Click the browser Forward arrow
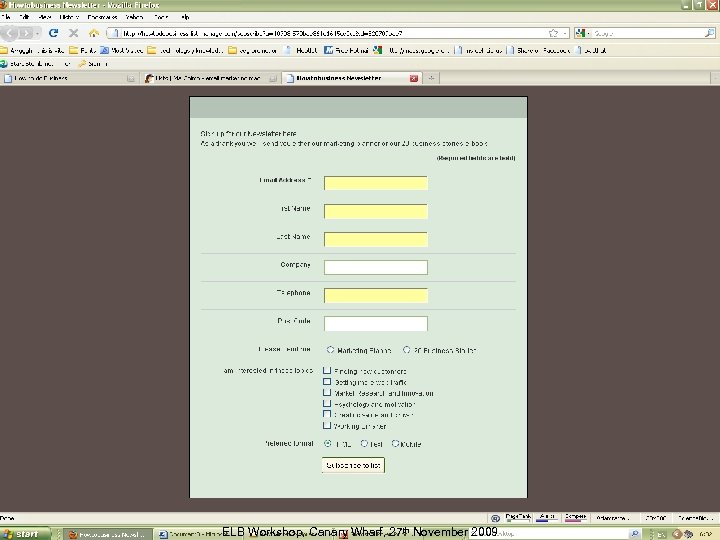Screen dimensions: 720x540 (x=25, y=33)
